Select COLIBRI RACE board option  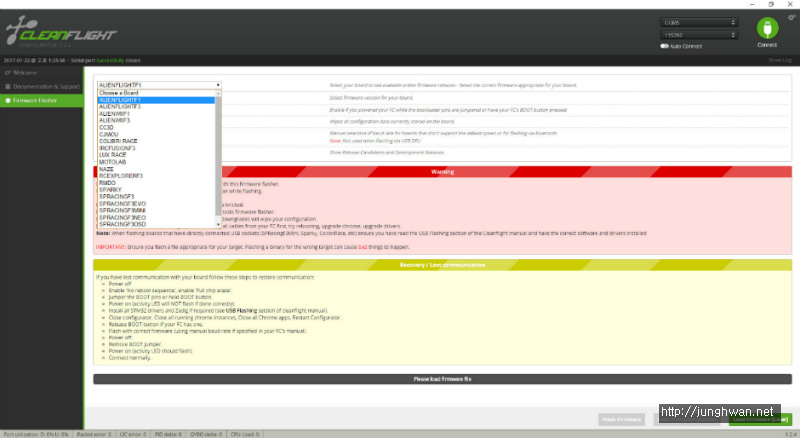(x=156, y=141)
